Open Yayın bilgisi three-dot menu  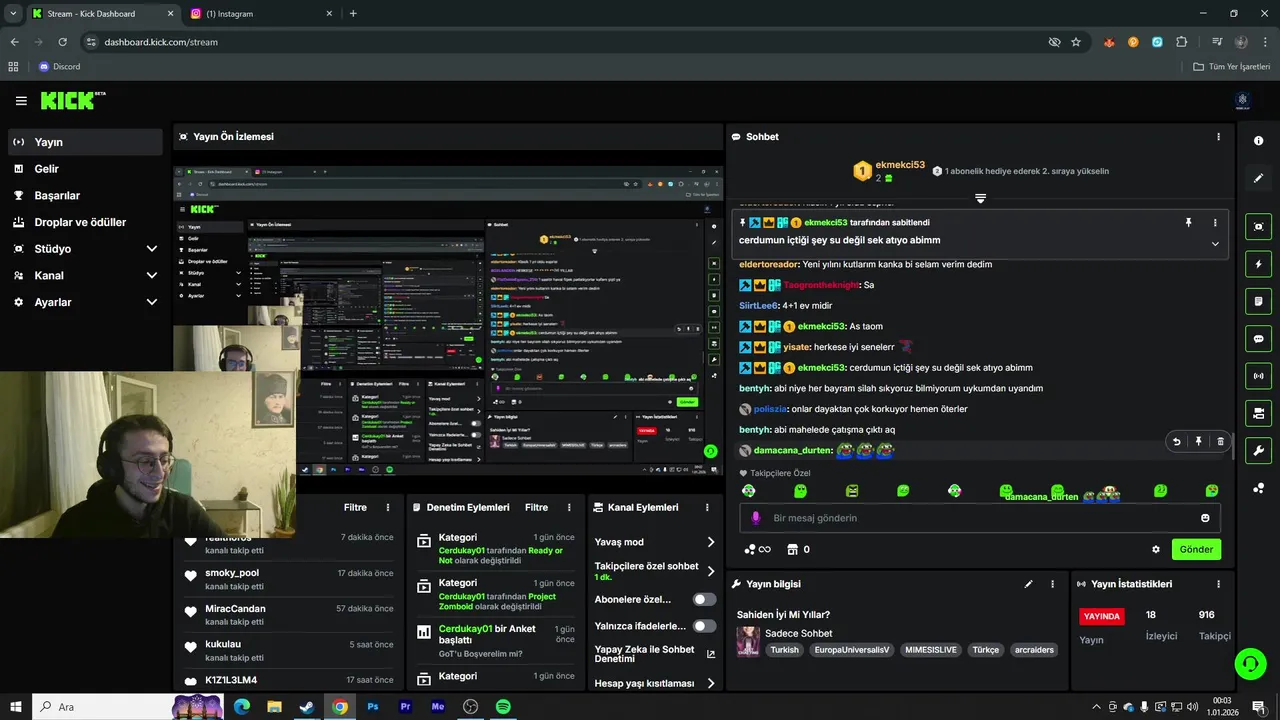(1052, 584)
